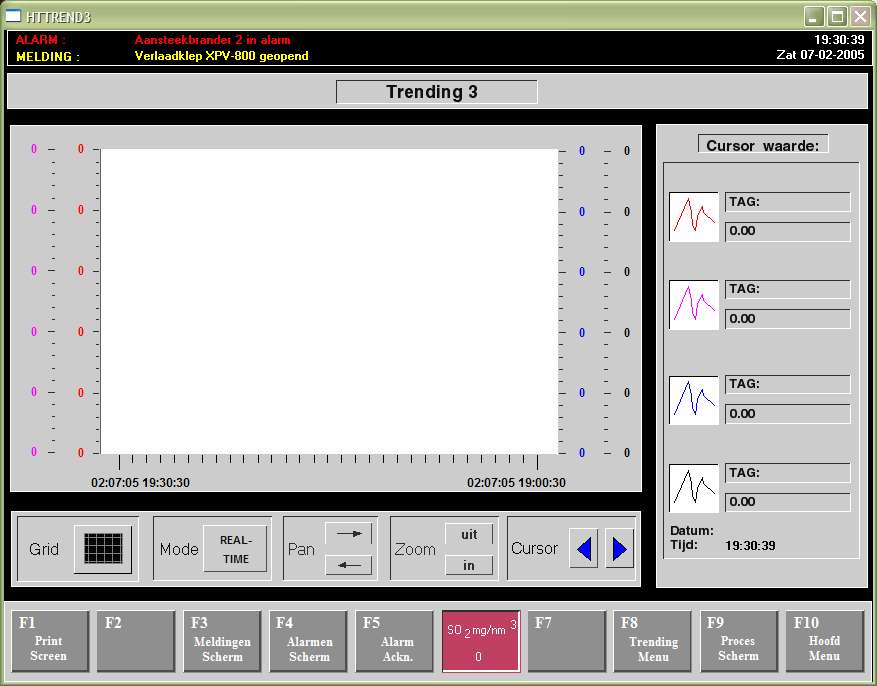The width and height of the screenshot is (877, 686).
Task: Open Meldingen Scherm with F3
Action: (222, 641)
